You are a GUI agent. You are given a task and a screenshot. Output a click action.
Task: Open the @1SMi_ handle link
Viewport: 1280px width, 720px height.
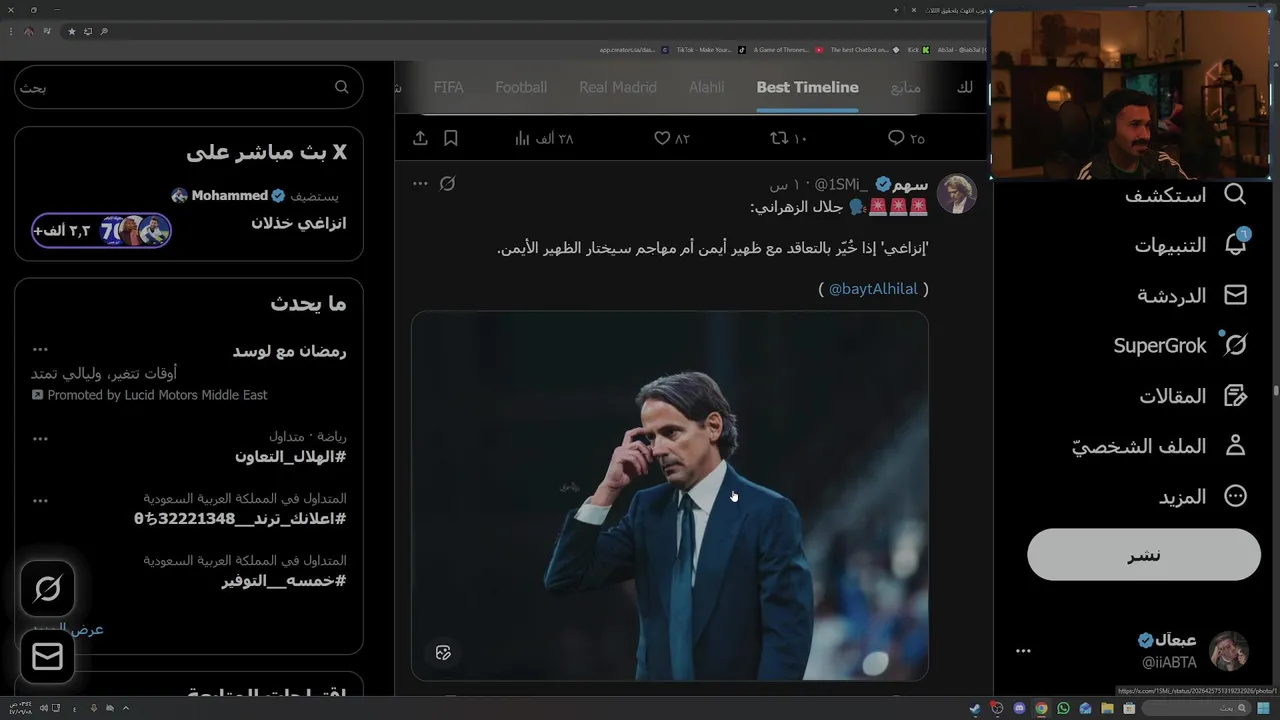[842, 185]
